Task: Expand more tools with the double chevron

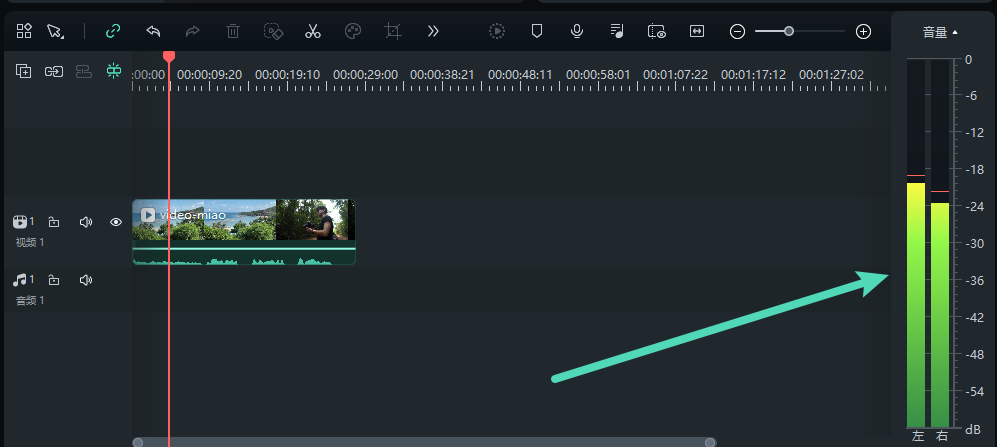Action: pyautogui.click(x=433, y=31)
